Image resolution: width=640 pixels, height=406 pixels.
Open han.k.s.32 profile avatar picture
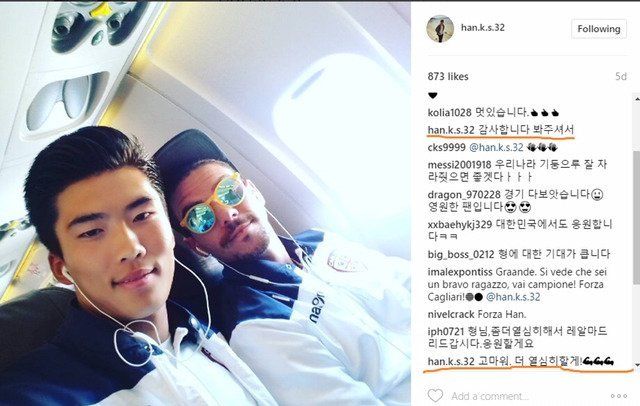(440, 29)
